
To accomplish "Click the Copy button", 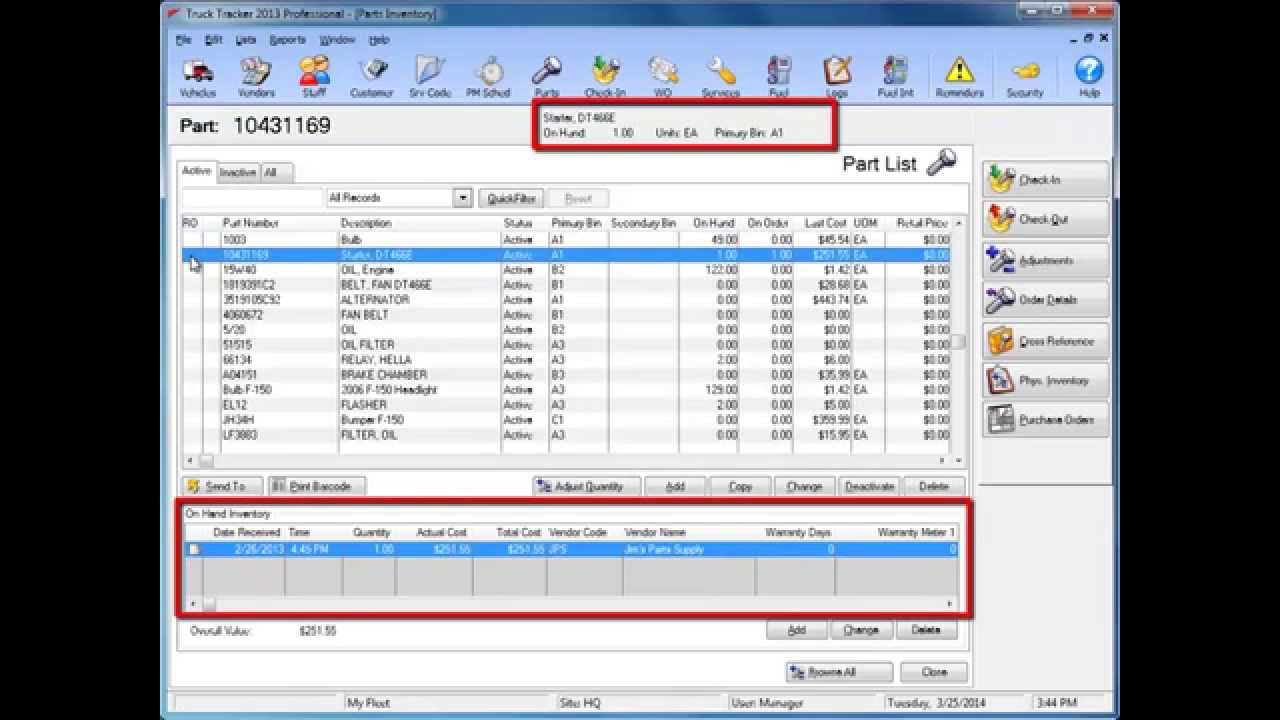I will (x=740, y=486).
